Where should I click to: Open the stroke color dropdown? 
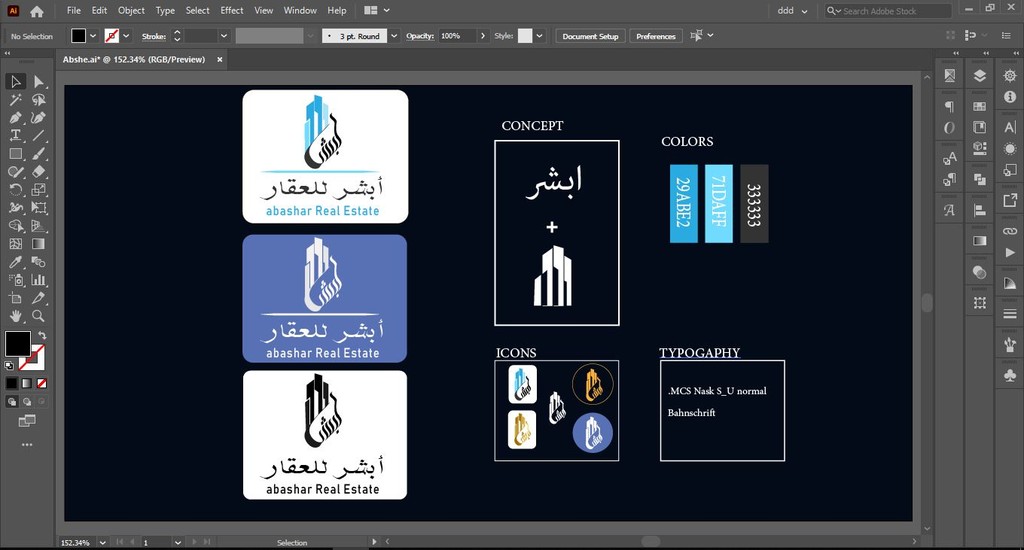[126, 36]
